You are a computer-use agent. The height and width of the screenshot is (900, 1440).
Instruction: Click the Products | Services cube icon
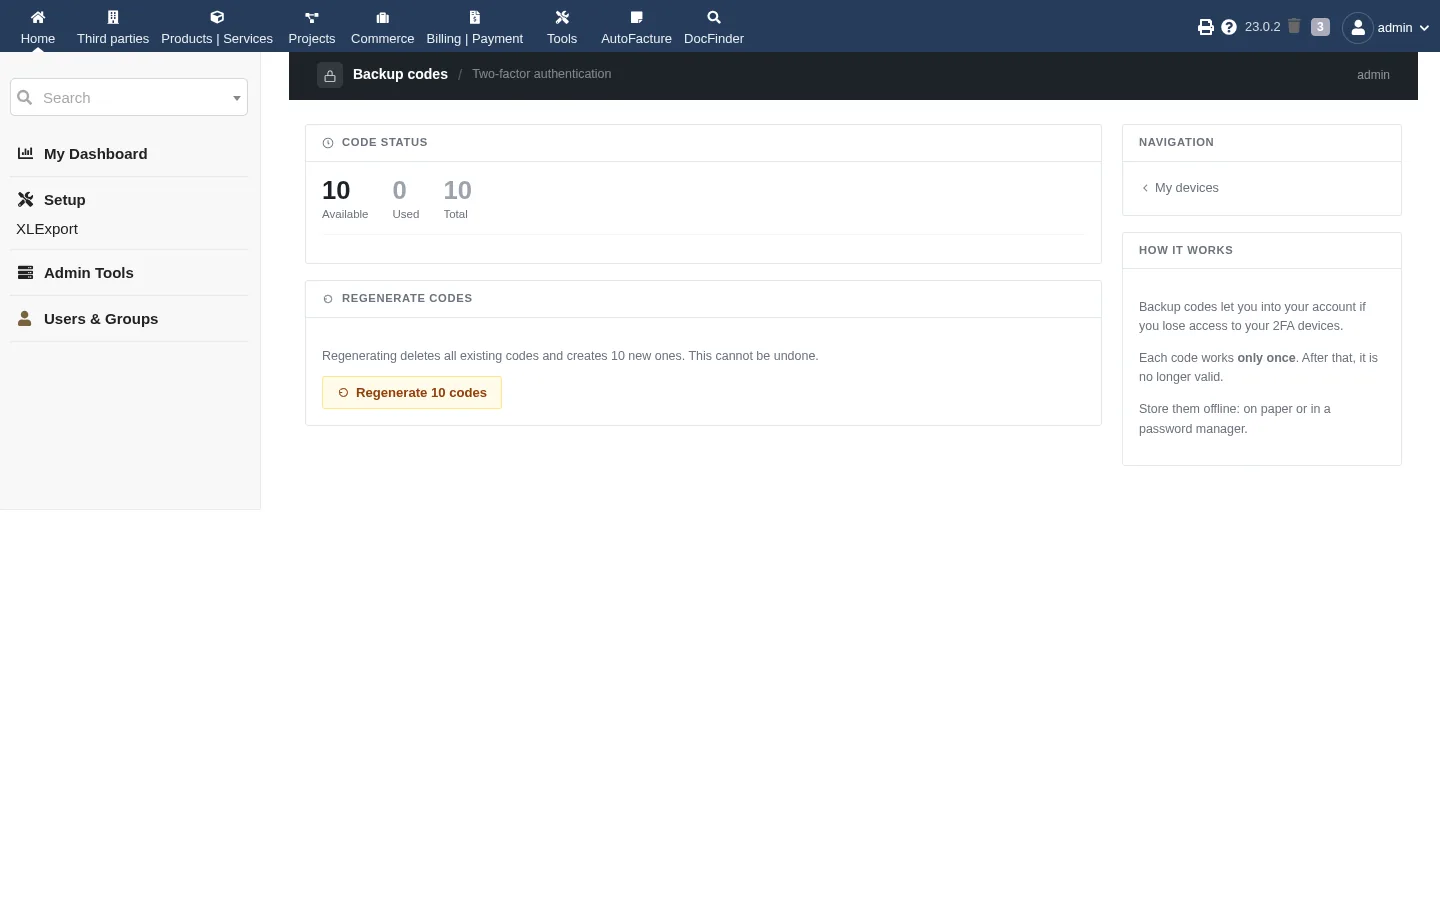(217, 17)
